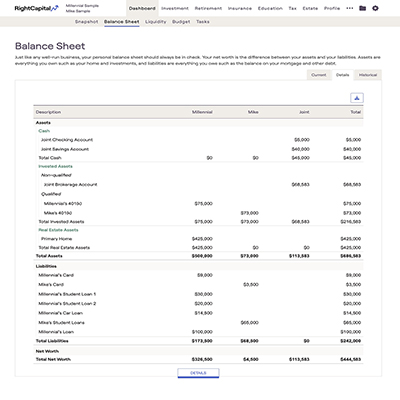Click the Description column header

tap(48, 112)
